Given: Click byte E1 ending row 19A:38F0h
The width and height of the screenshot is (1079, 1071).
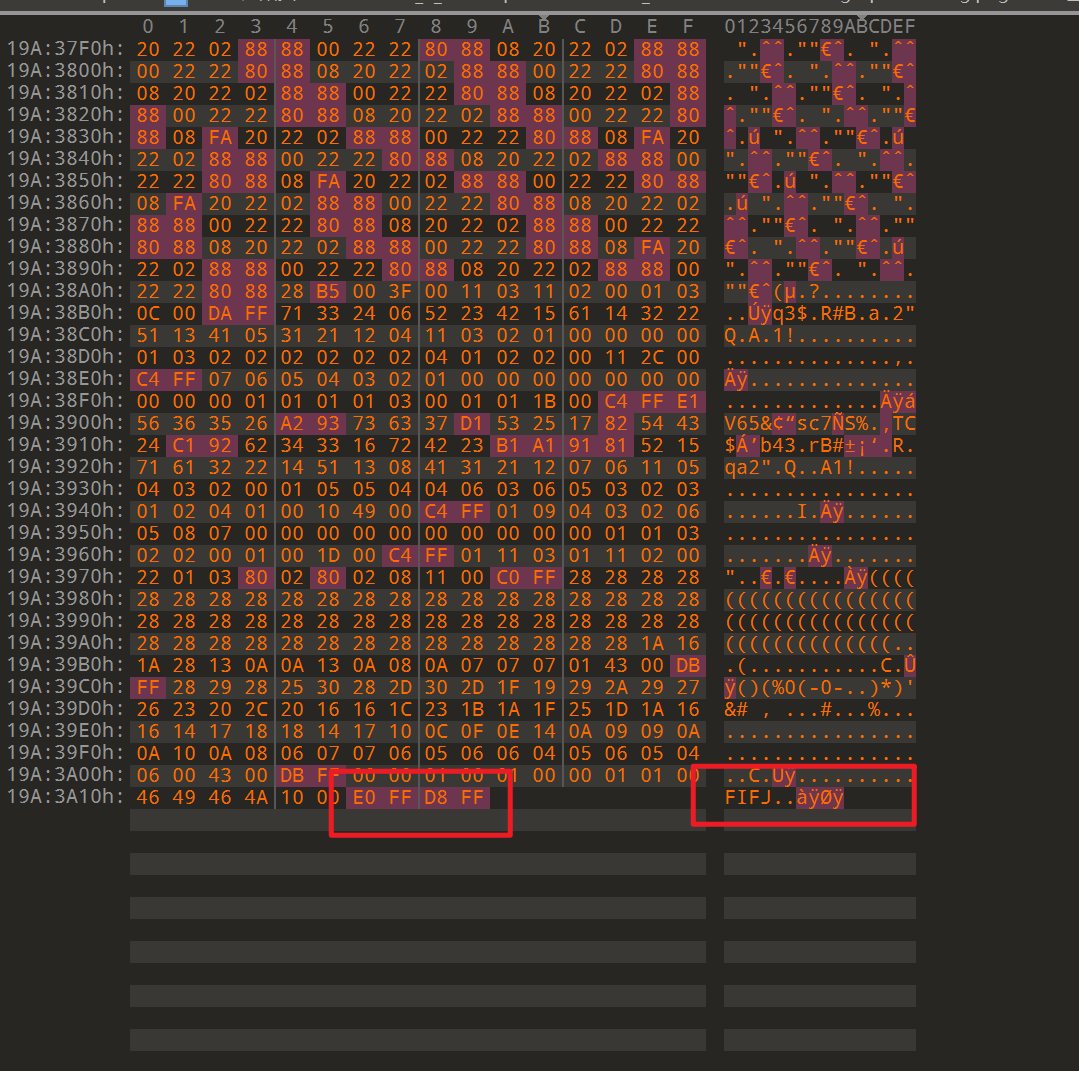Looking at the screenshot, I should pos(687,401).
